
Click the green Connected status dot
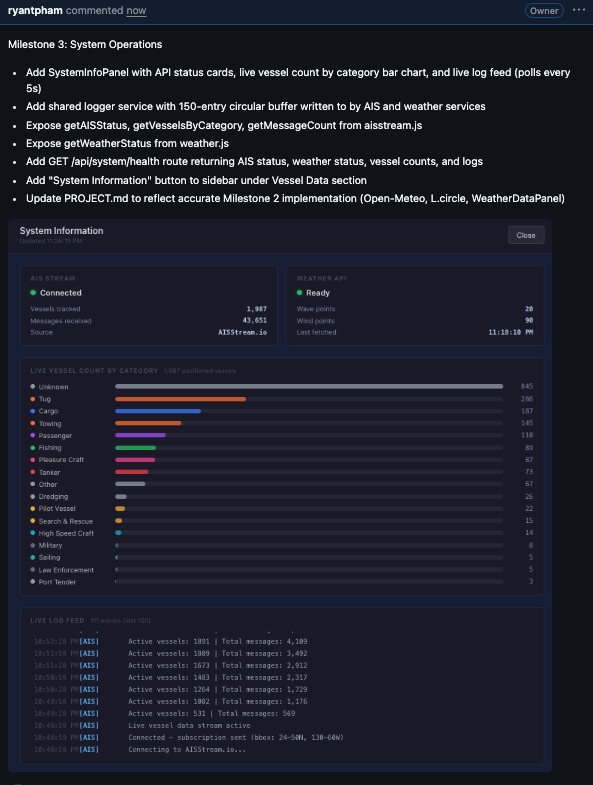(33, 293)
